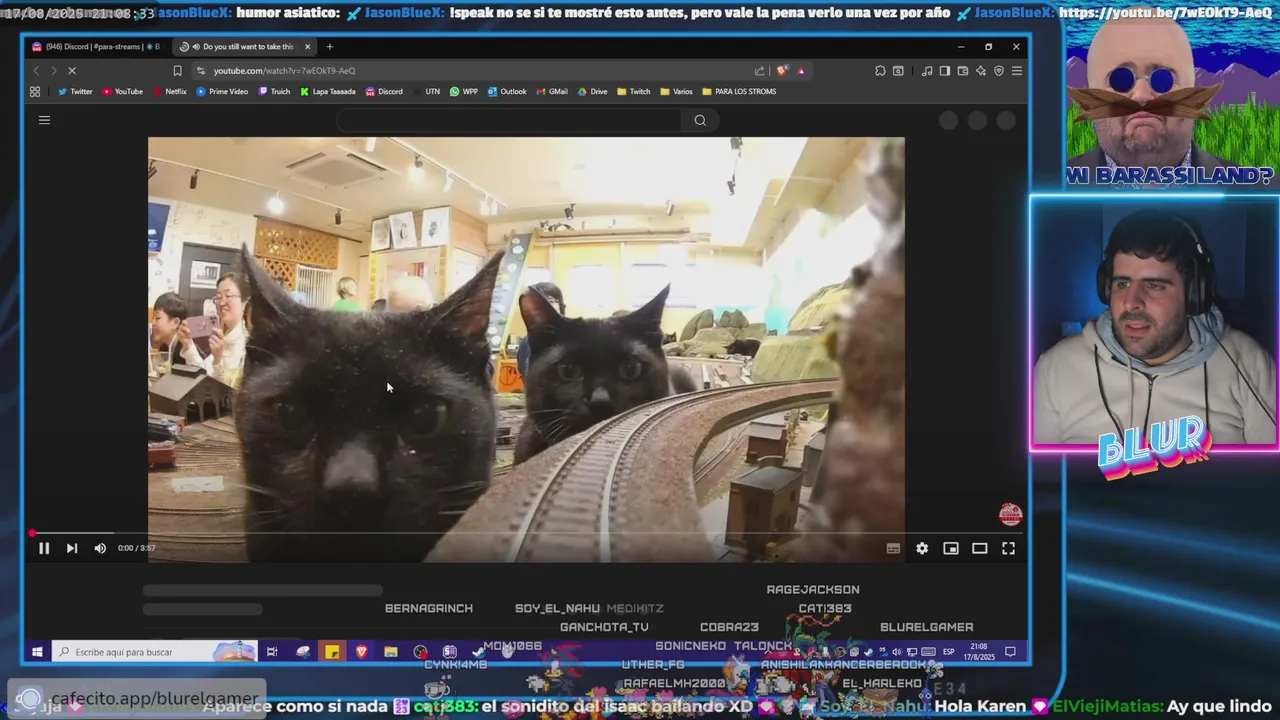Screen dimensions: 1280x720
Task: Open the music note playlist icon
Action: [x=927, y=71]
